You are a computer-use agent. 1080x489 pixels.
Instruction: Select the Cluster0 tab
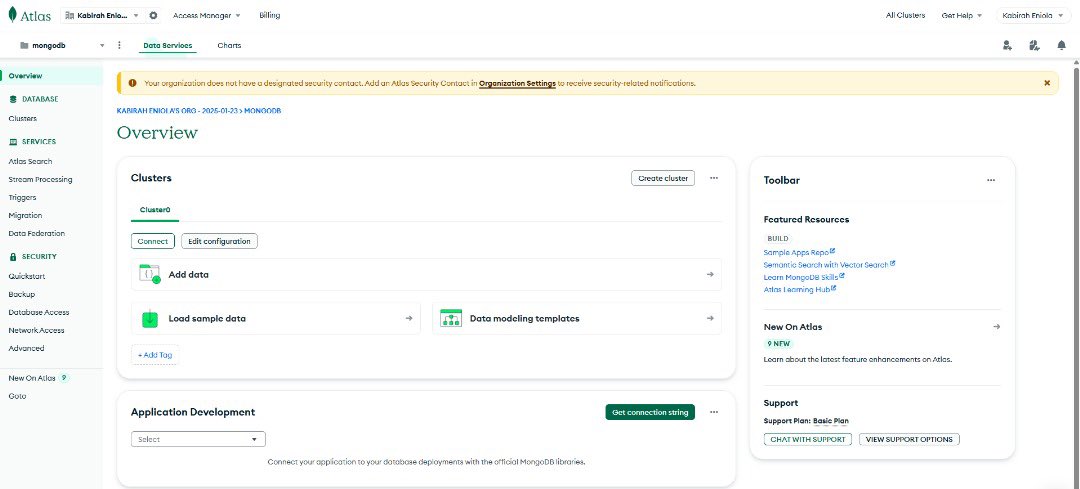pos(155,209)
